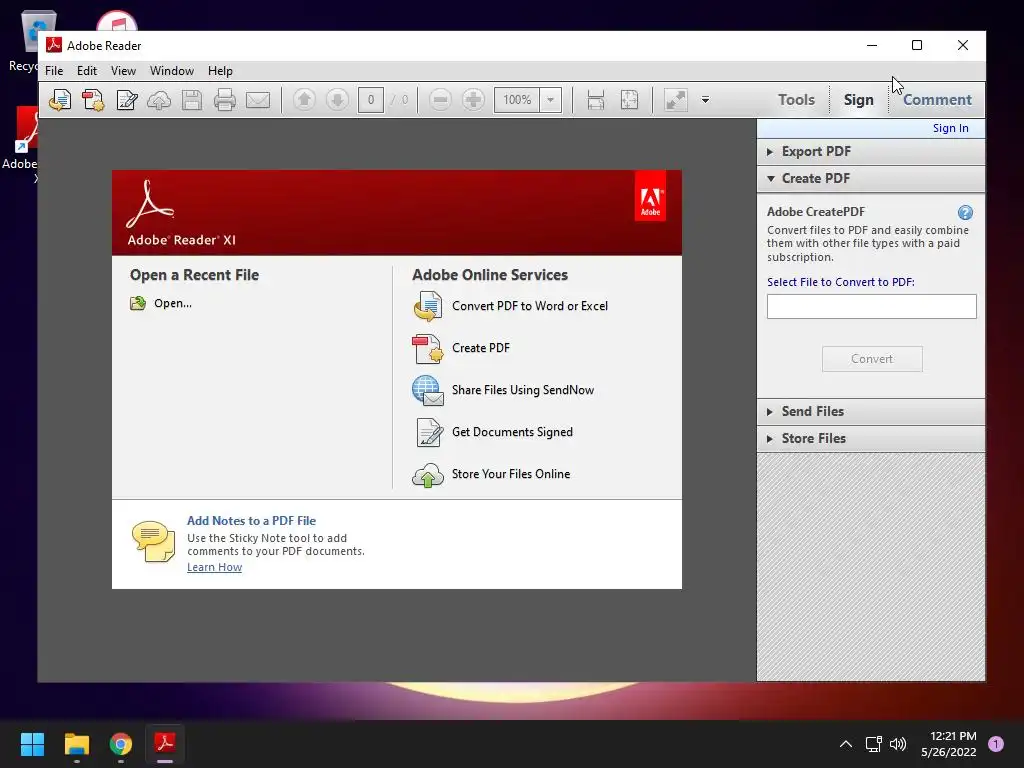Click the fit width scrolling icon
Screen dimensions: 1024x768
(x=596, y=100)
